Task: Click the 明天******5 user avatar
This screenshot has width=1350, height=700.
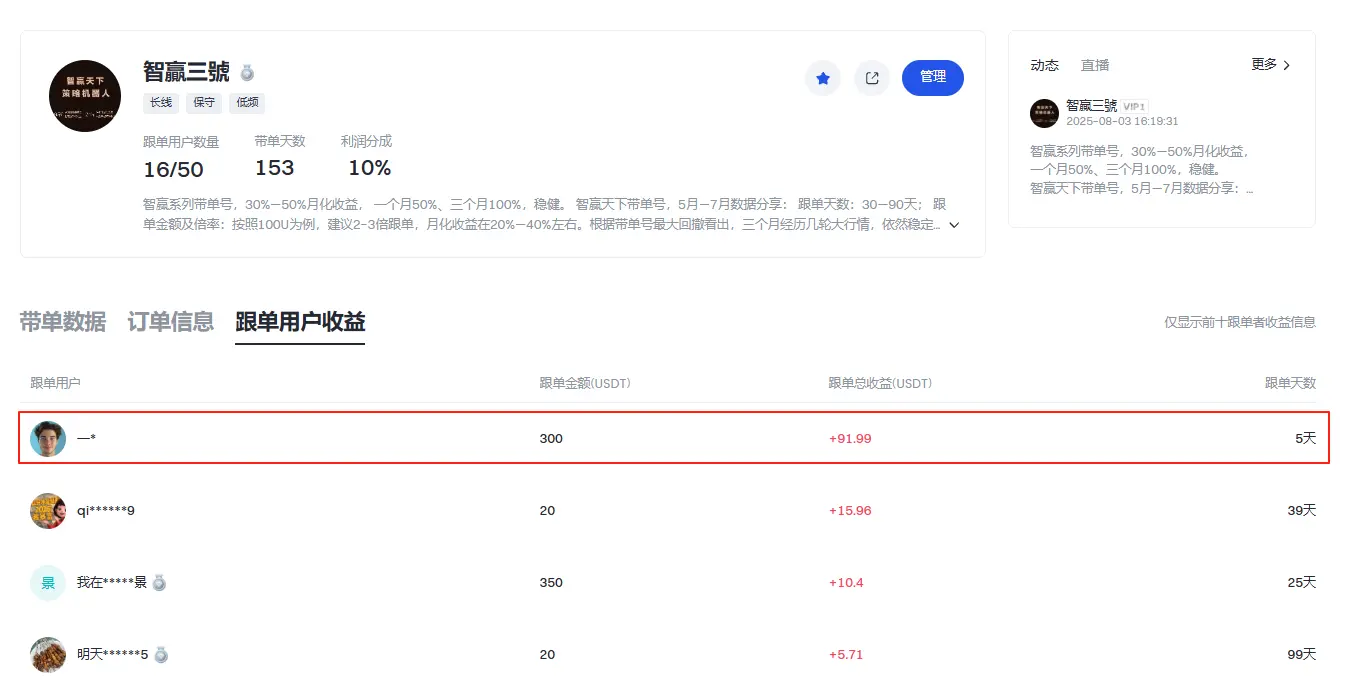Action: click(48, 655)
